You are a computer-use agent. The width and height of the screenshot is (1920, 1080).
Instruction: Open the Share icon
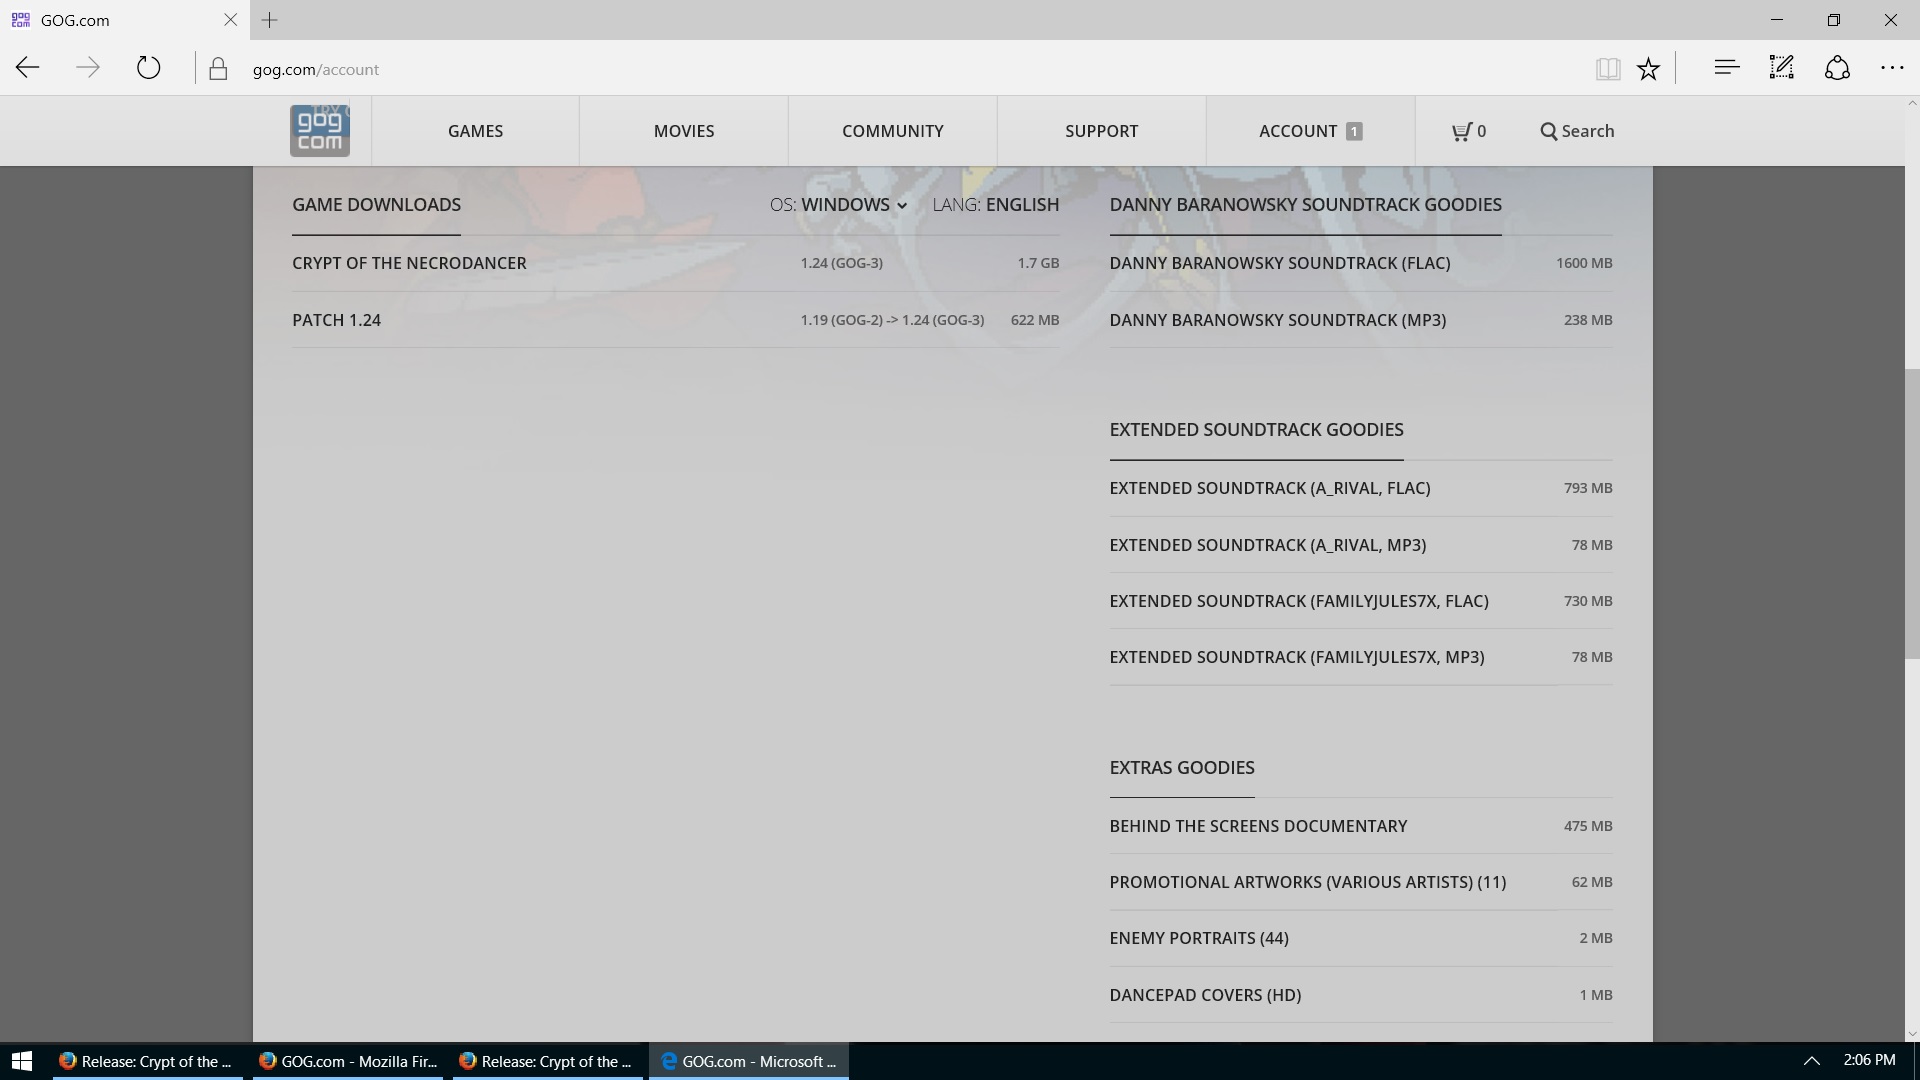[1837, 68]
